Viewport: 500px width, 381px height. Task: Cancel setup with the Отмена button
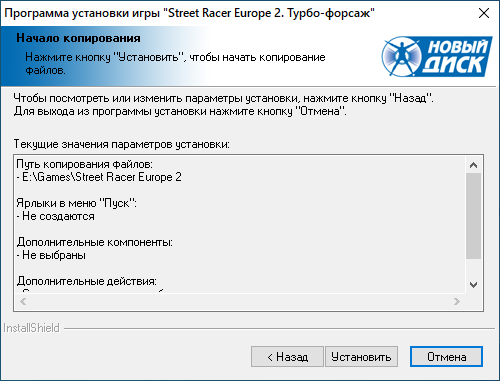click(446, 357)
